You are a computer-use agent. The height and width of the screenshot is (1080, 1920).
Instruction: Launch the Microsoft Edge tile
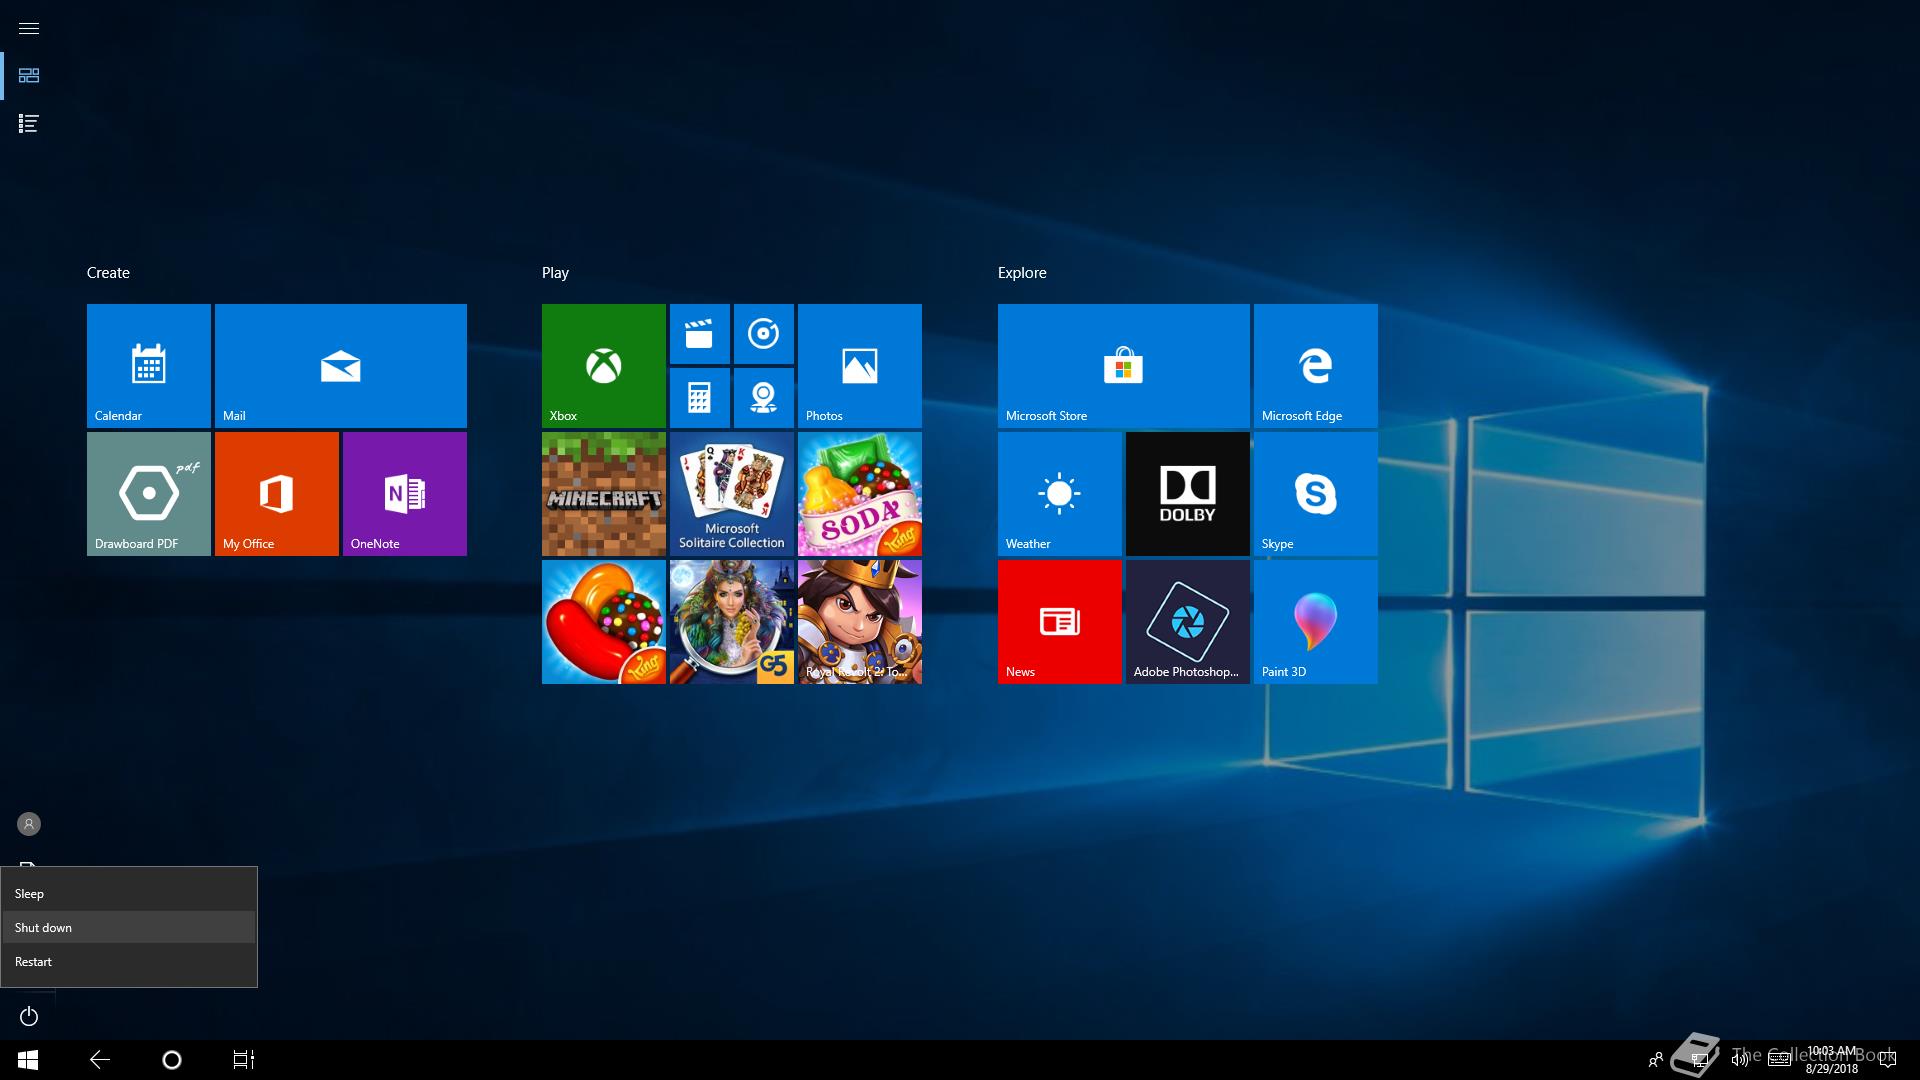1316,366
